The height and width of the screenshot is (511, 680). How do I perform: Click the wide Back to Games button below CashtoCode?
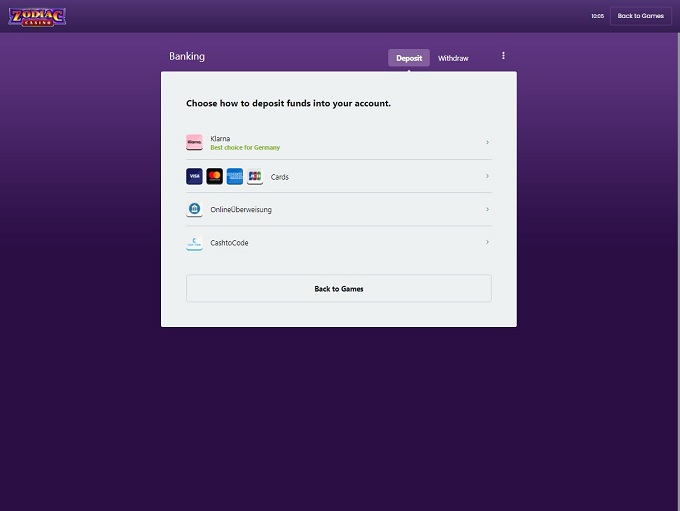coord(338,288)
